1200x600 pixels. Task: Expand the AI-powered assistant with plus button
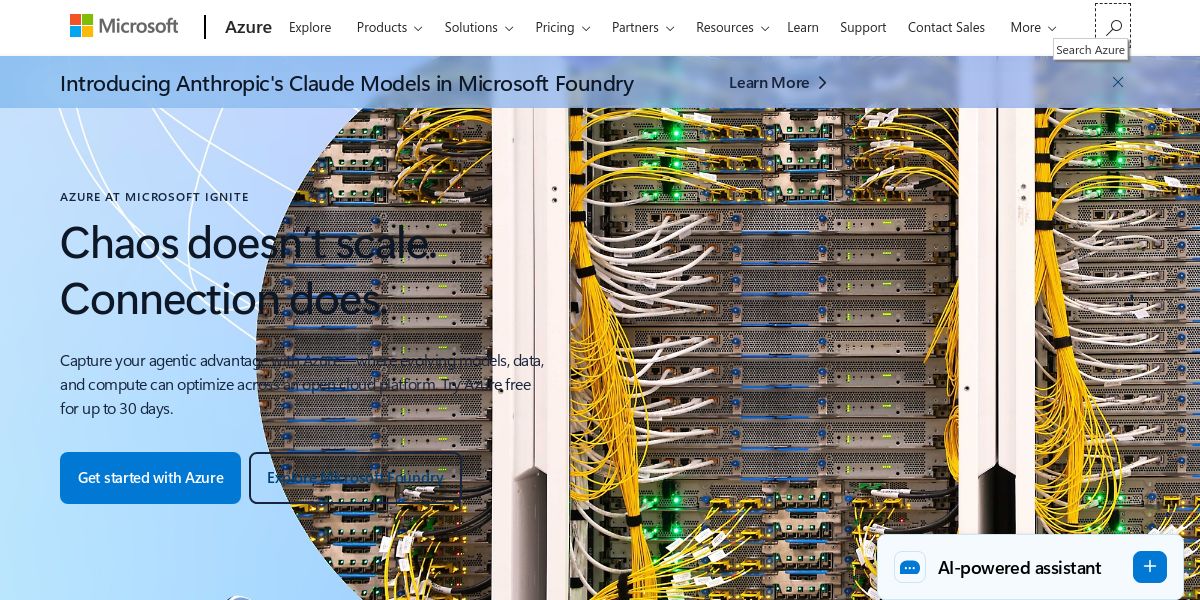click(x=1150, y=567)
